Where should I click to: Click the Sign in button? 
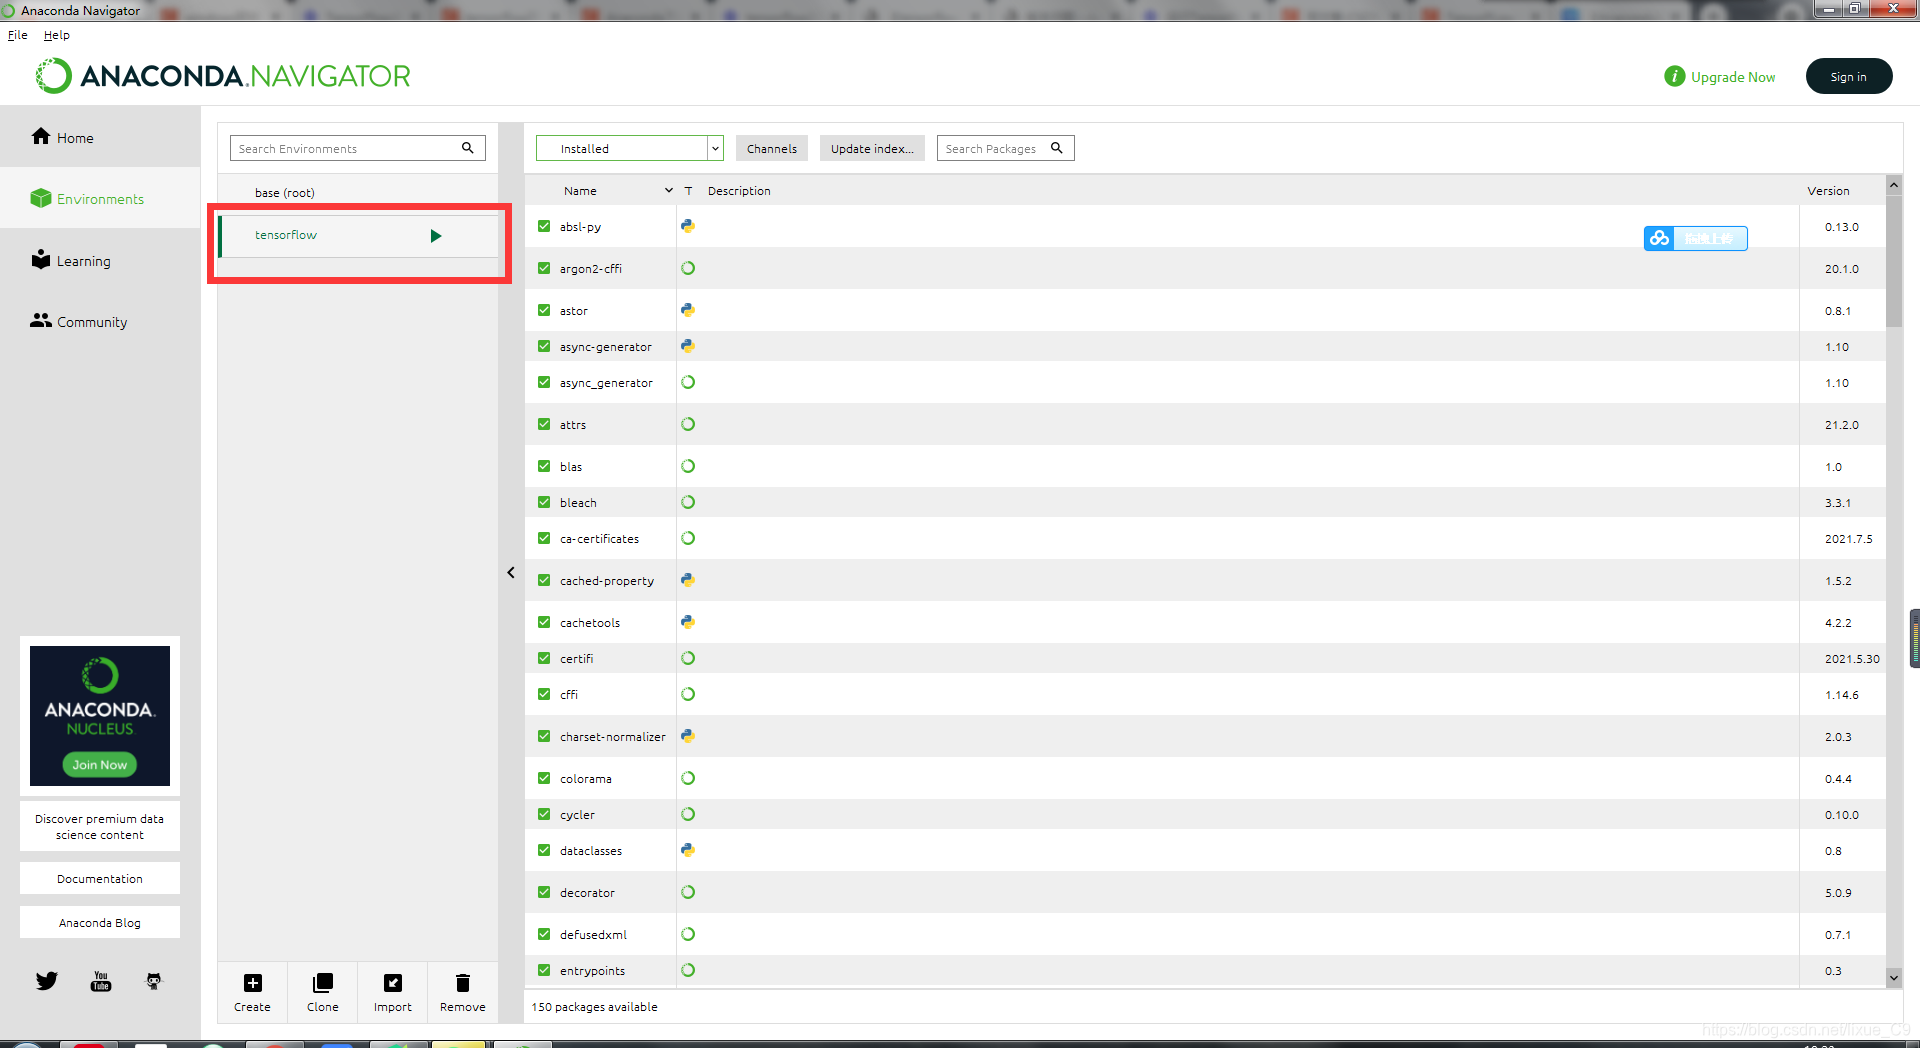[x=1848, y=75]
